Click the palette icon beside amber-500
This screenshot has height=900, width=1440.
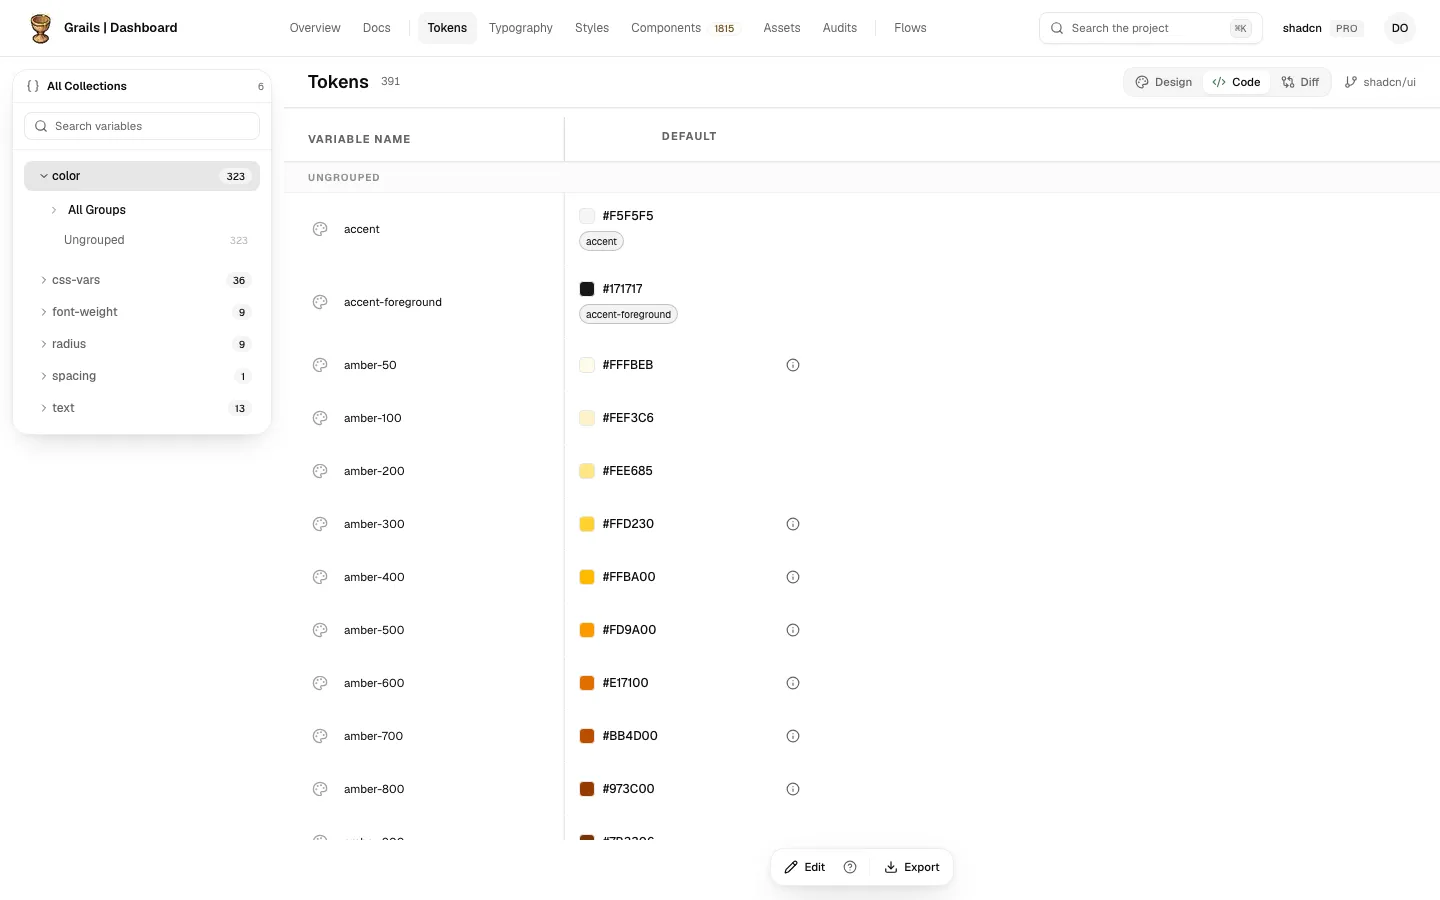pos(320,630)
